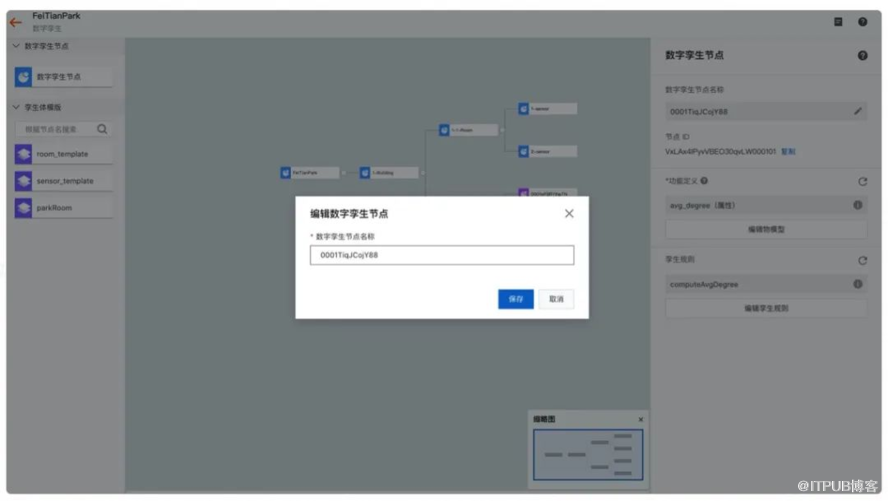Select the room_template item
888x501 pixels.
(63, 154)
